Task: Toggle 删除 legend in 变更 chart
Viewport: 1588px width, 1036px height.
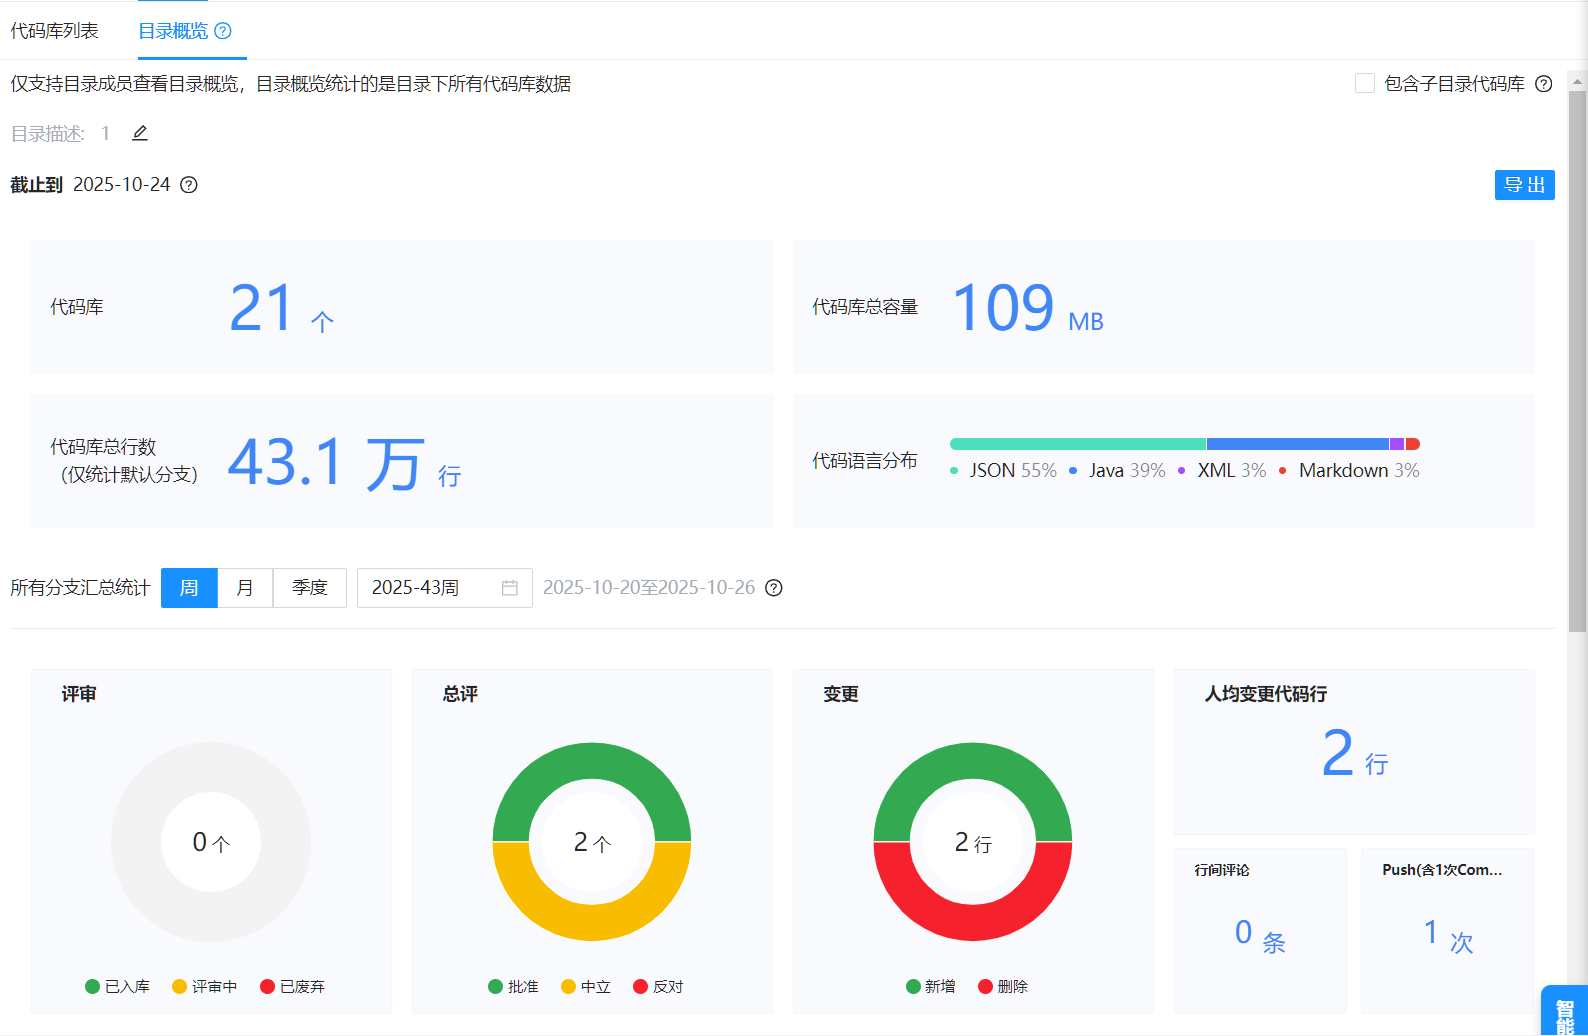Action: [x=1003, y=987]
